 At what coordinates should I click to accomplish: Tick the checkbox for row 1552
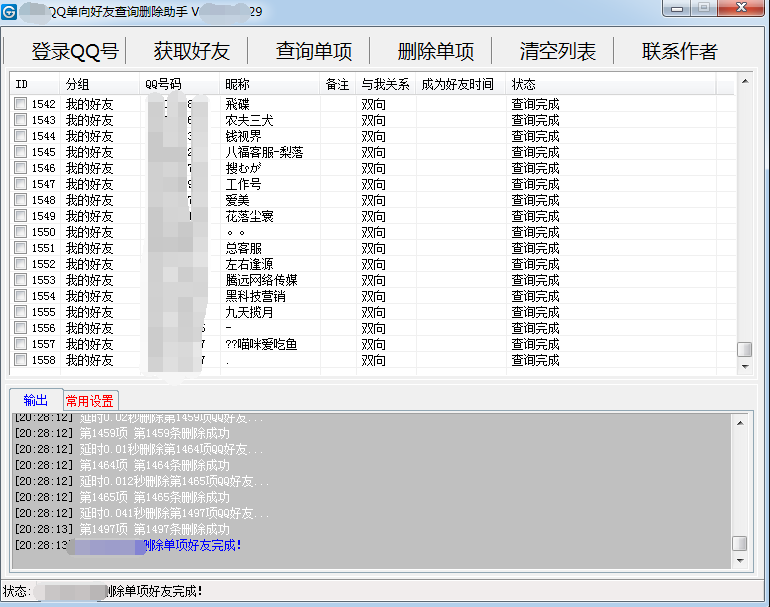pyautogui.click(x=21, y=264)
